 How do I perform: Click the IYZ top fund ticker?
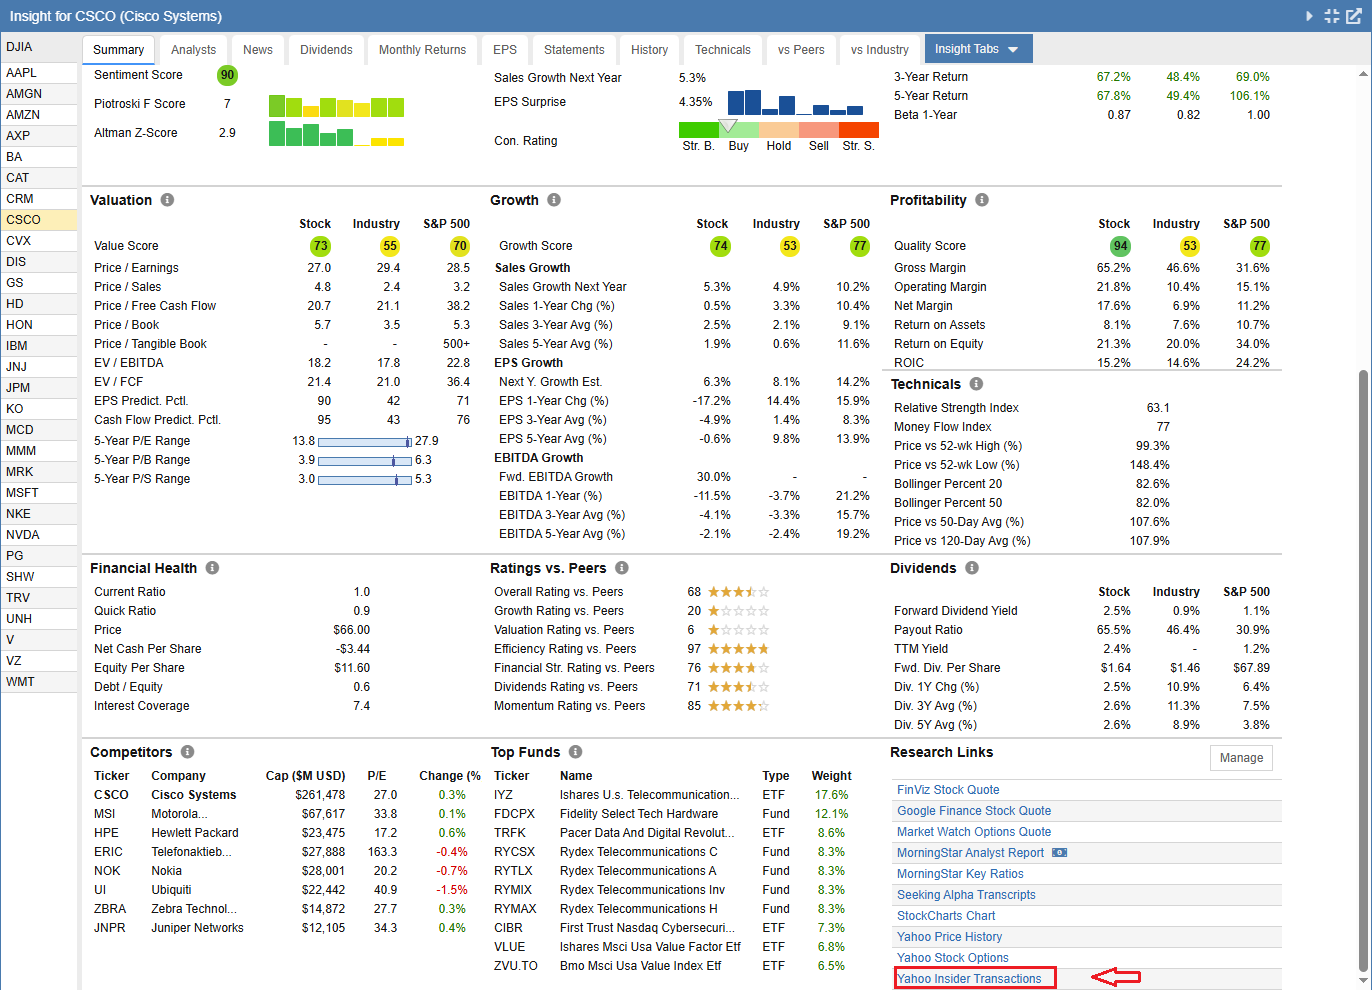tap(503, 795)
